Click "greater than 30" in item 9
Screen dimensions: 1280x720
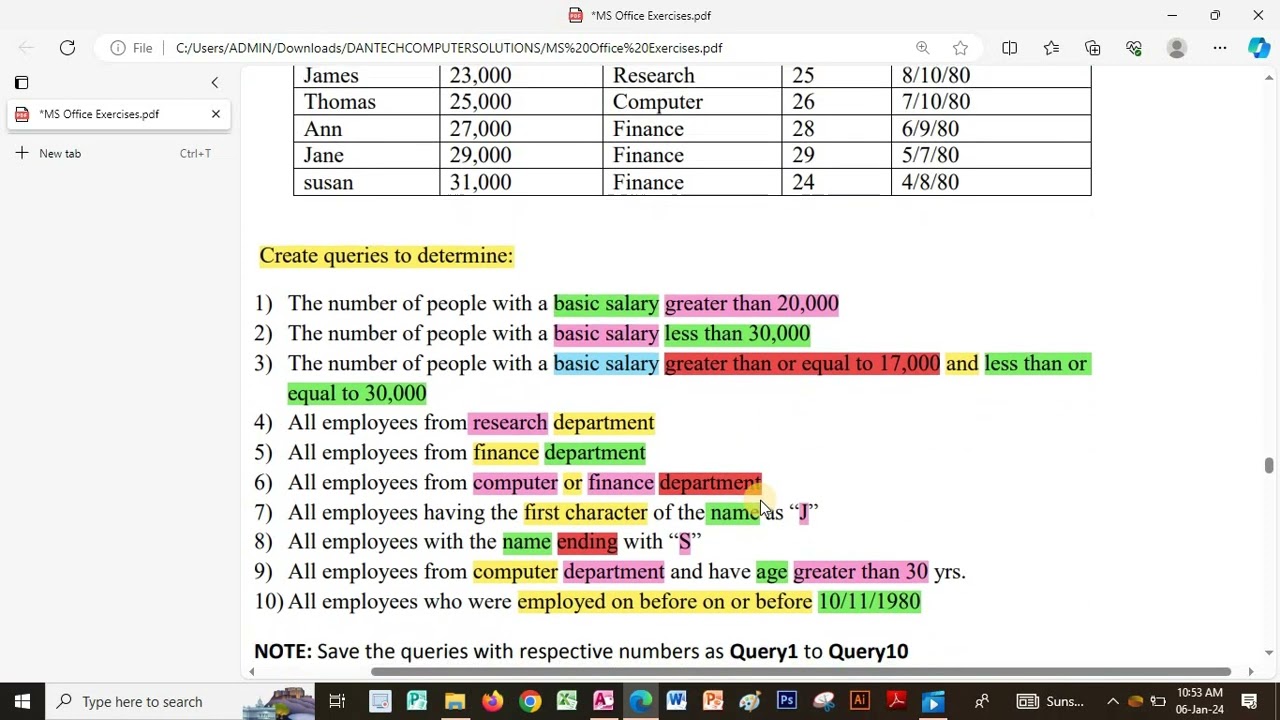click(x=861, y=572)
